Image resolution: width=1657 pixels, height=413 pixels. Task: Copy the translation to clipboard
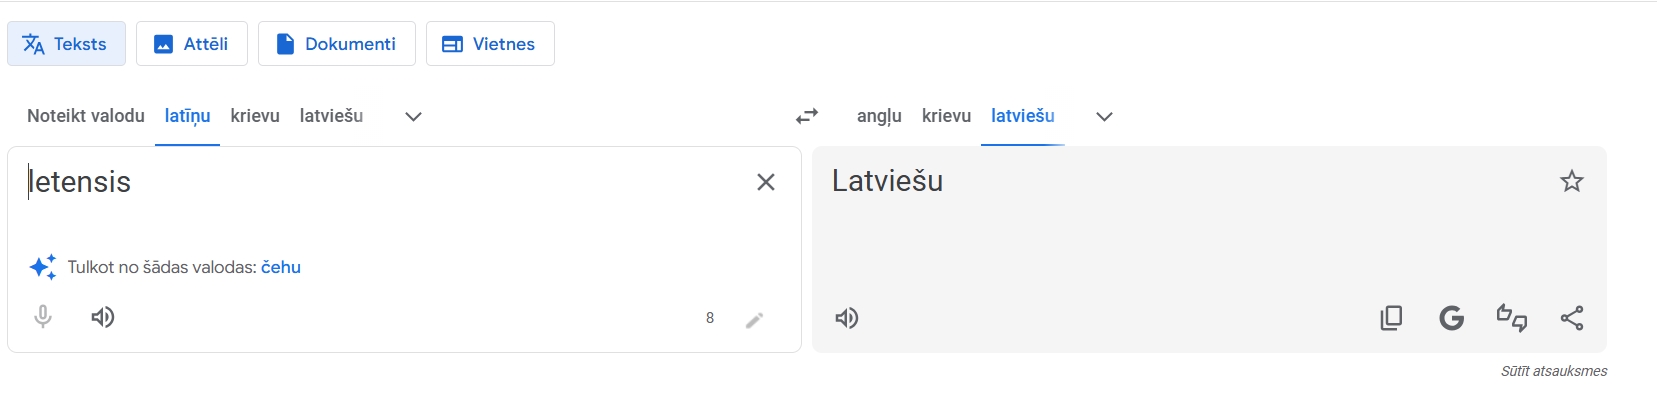click(1391, 318)
